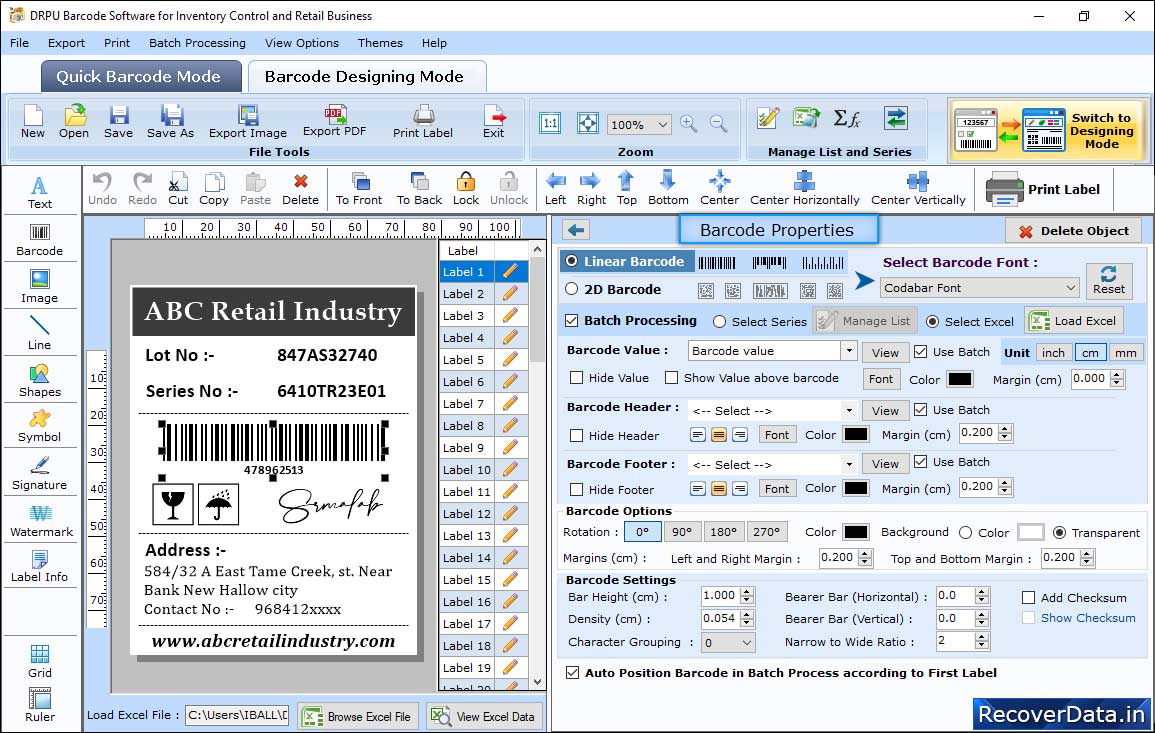The image size is (1155, 733).
Task: Check the Add Checksum box
Action: point(1028,597)
